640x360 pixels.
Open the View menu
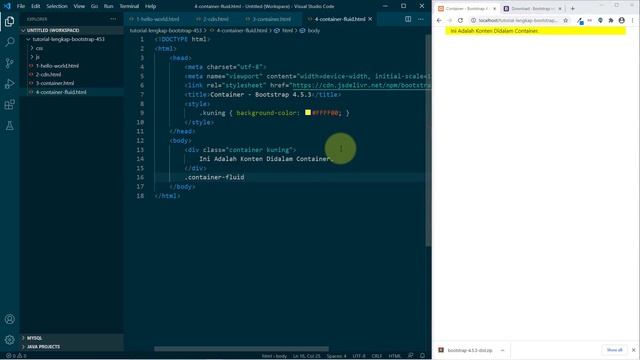coord(79,6)
